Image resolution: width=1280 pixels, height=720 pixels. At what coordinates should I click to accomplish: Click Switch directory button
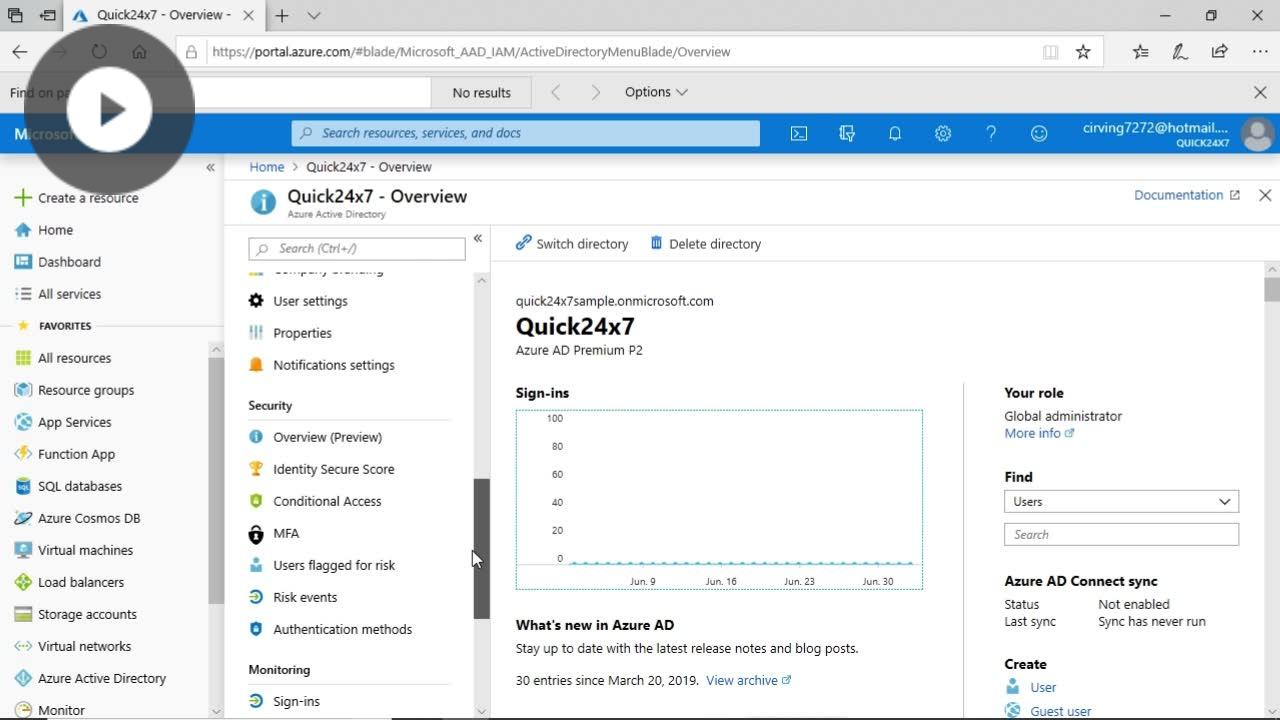(x=572, y=244)
